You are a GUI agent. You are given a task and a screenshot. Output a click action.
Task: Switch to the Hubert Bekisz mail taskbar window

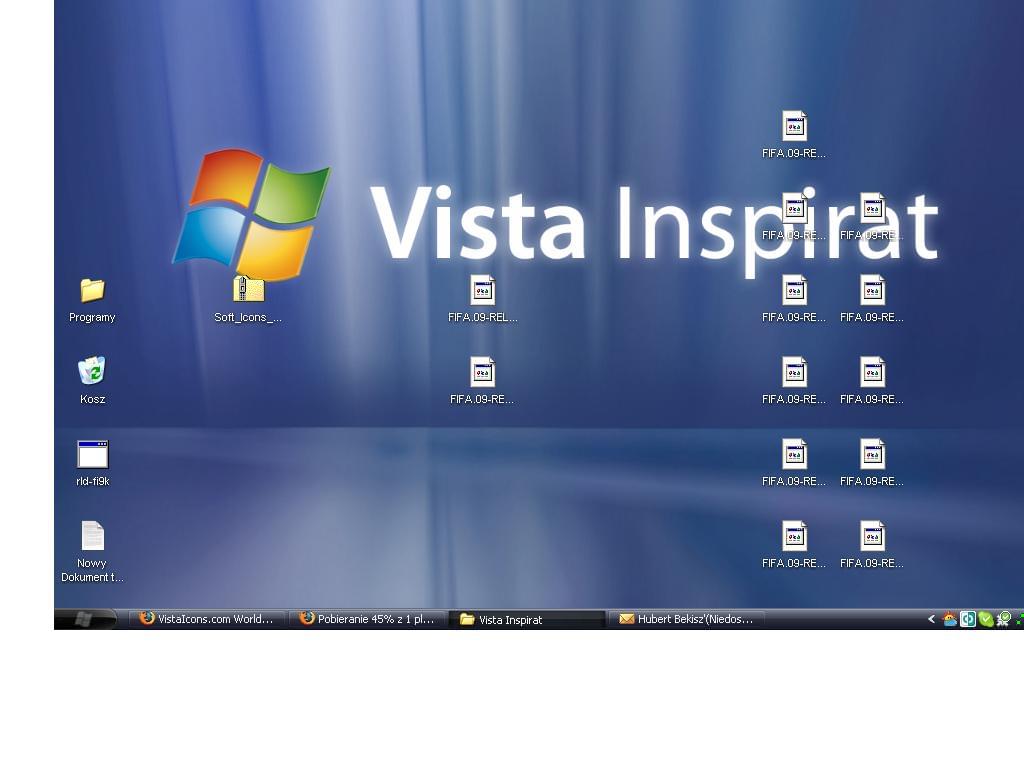pyautogui.click(x=687, y=619)
